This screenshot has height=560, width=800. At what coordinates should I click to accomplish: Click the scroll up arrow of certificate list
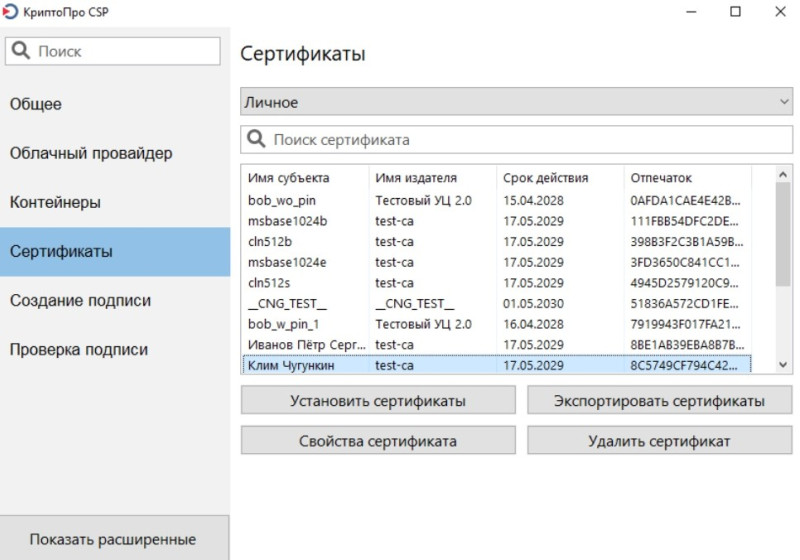(x=783, y=174)
